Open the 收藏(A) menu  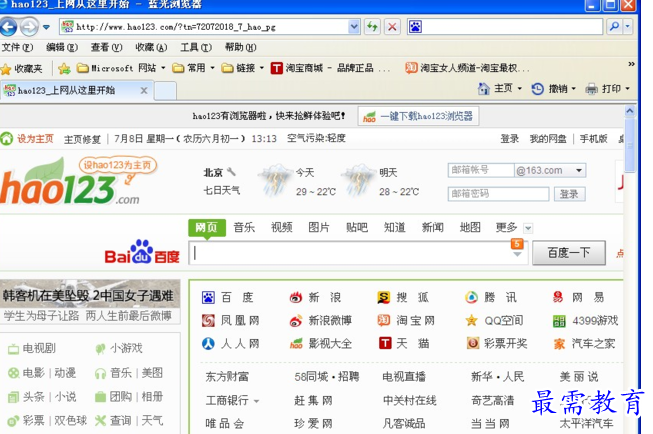click(x=151, y=47)
